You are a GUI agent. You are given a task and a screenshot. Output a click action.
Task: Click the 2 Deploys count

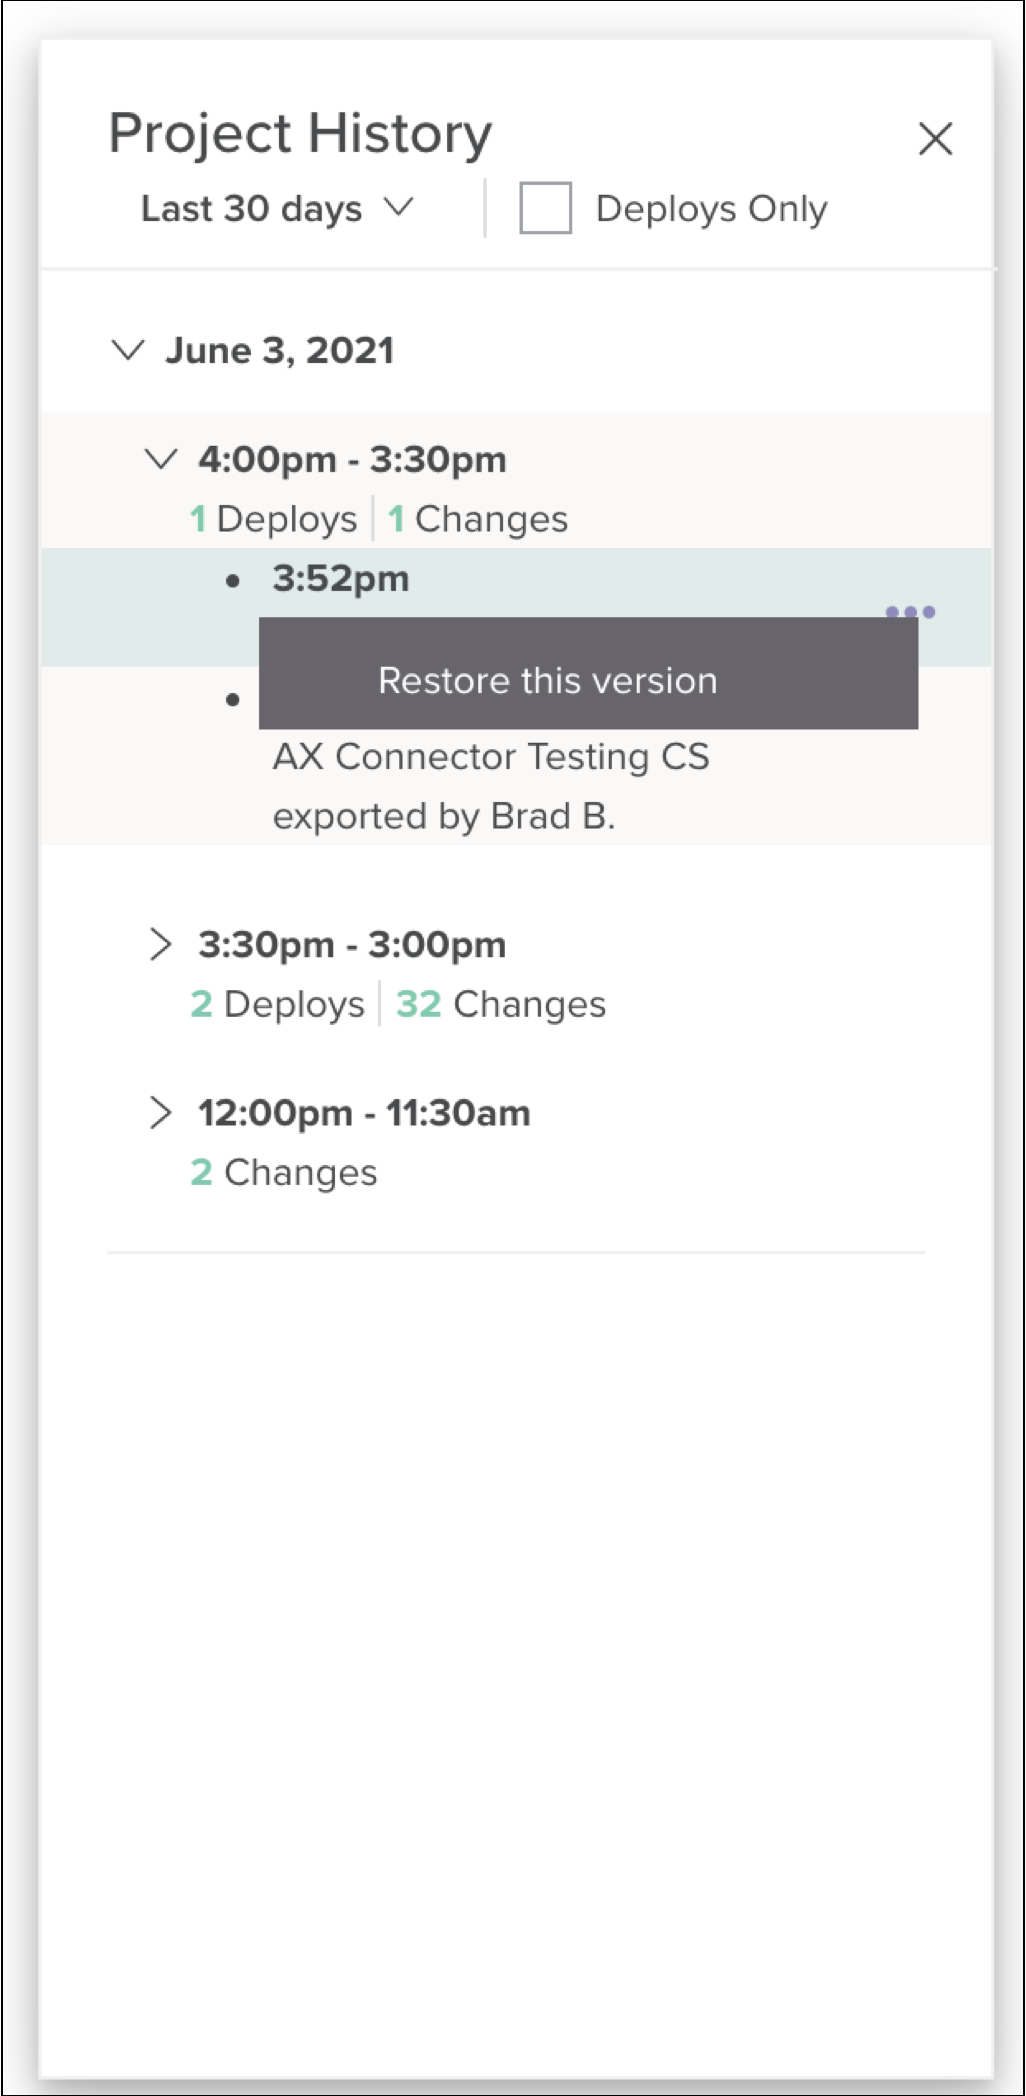tap(278, 1004)
